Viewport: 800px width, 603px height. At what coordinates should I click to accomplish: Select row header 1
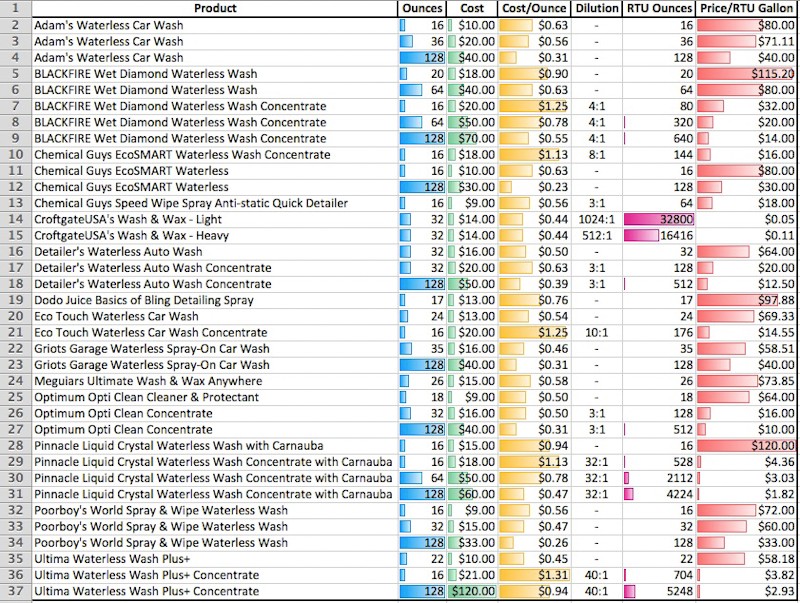tap(16, 8)
